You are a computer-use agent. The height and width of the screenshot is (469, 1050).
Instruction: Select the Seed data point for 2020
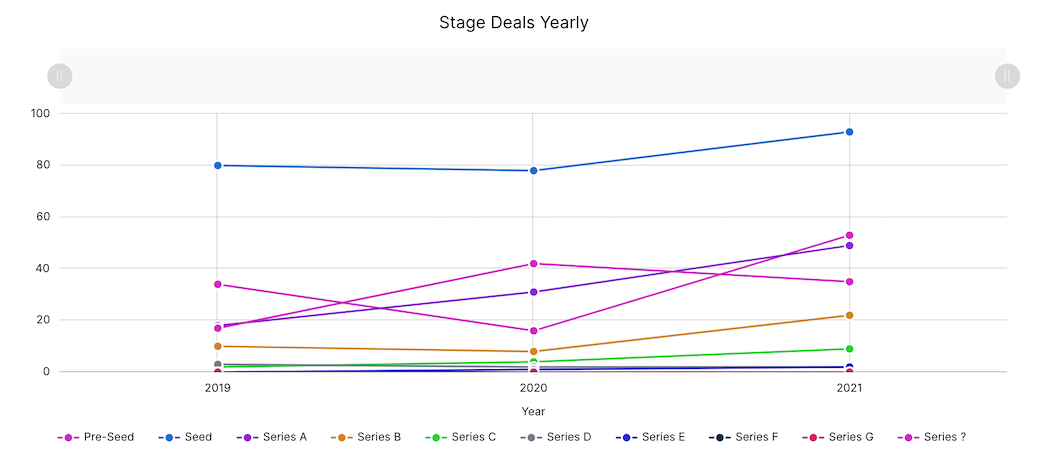click(x=533, y=171)
